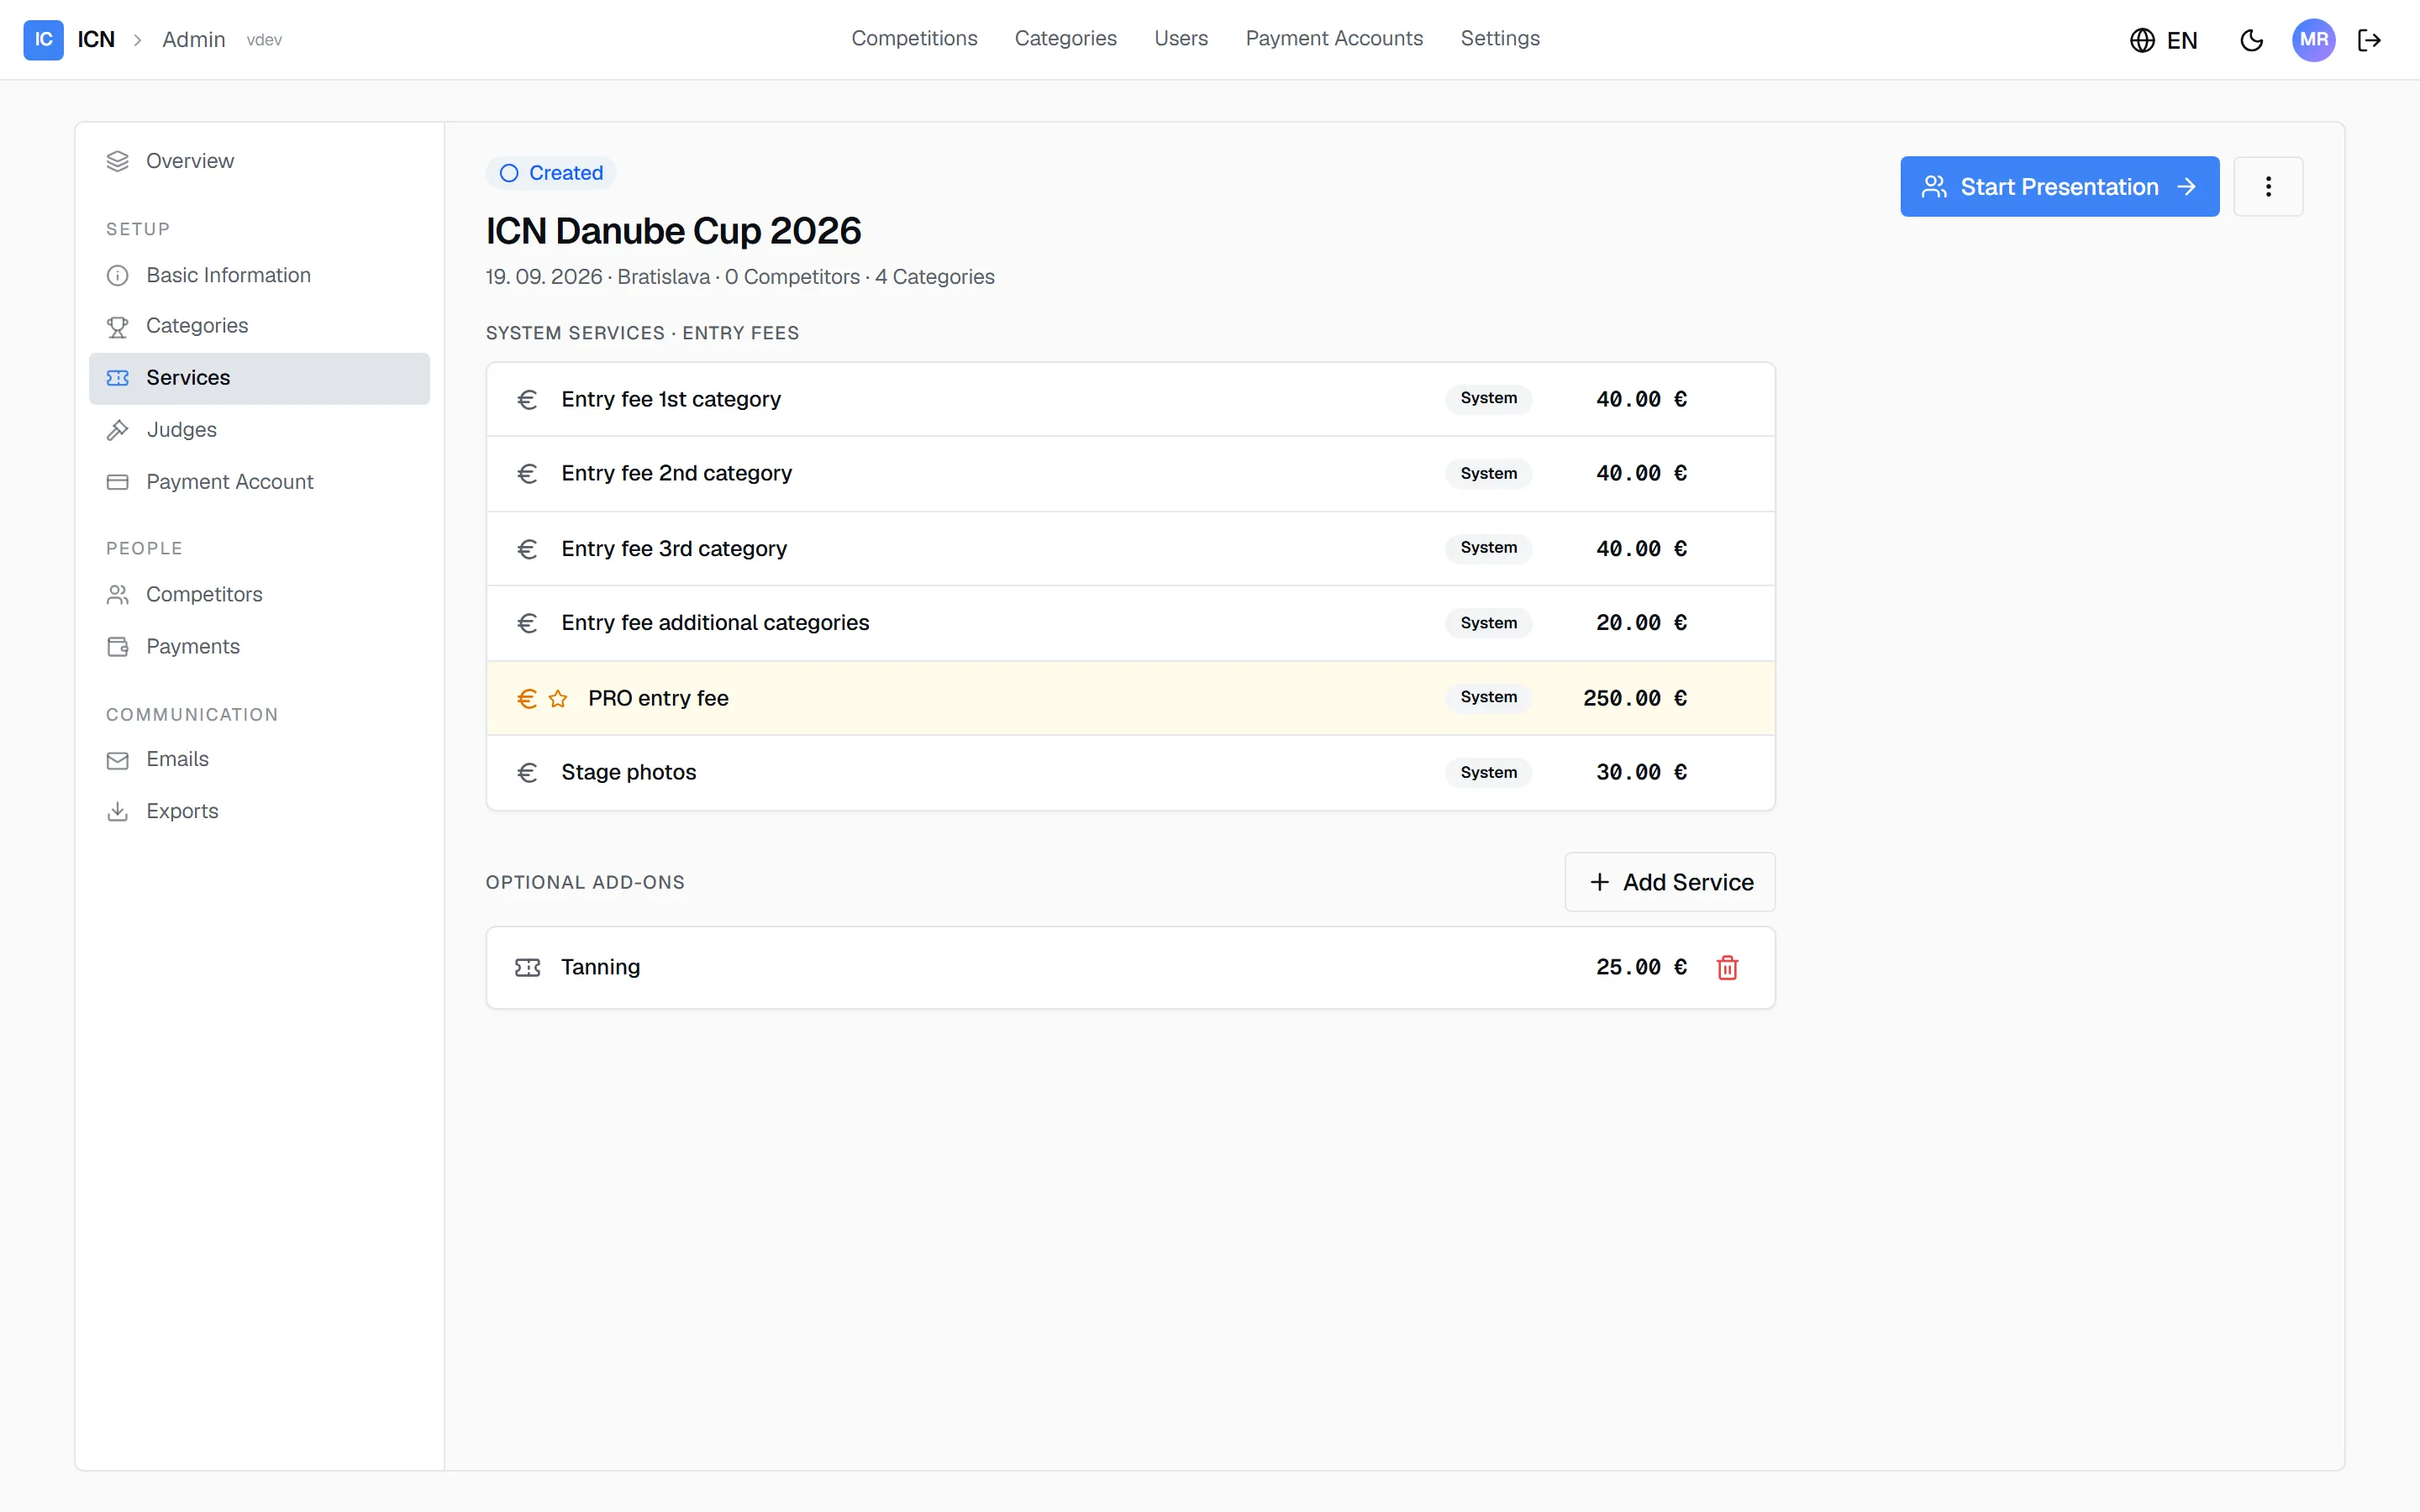The width and height of the screenshot is (2420, 1512).
Task: Click Add Service button
Action: (x=1670, y=882)
